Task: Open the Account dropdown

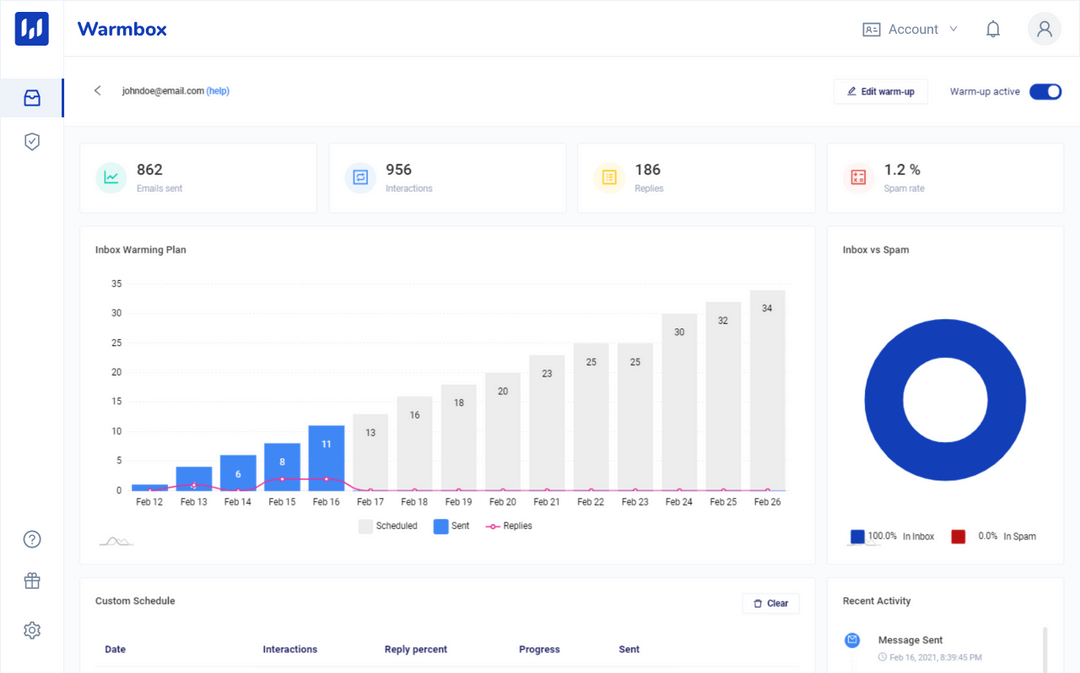Action: pos(910,29)
